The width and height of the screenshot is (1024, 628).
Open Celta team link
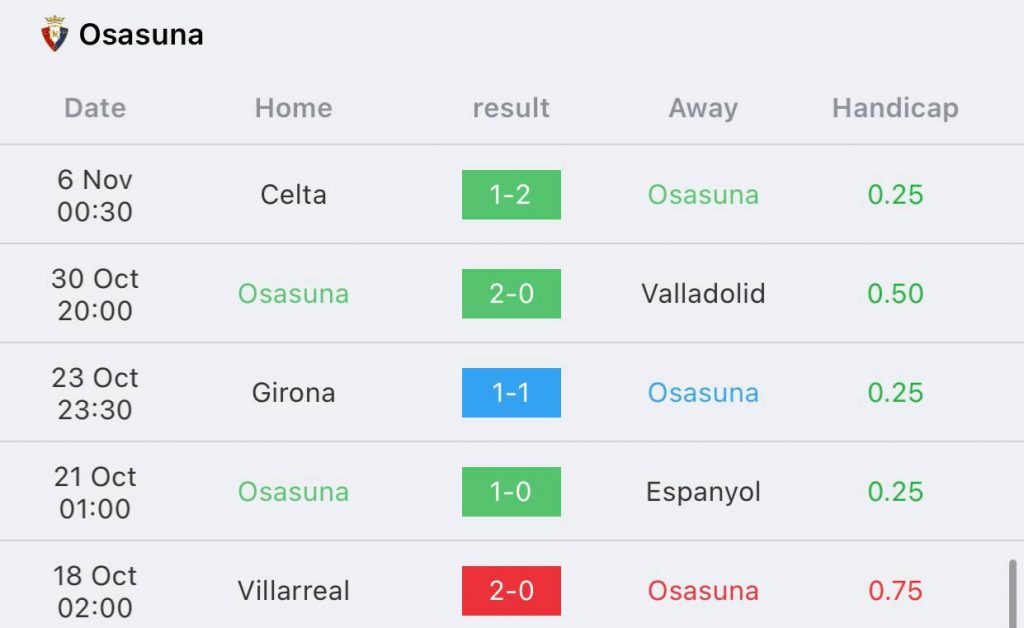pos(293,195)
